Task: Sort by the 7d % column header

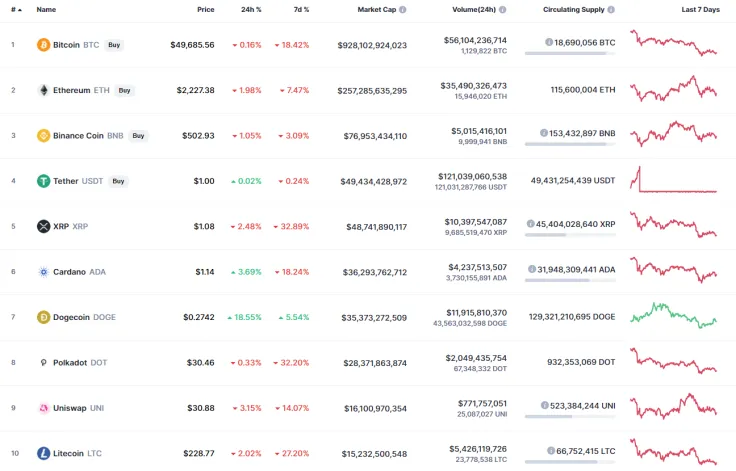Action: click(x=300, y=9)
